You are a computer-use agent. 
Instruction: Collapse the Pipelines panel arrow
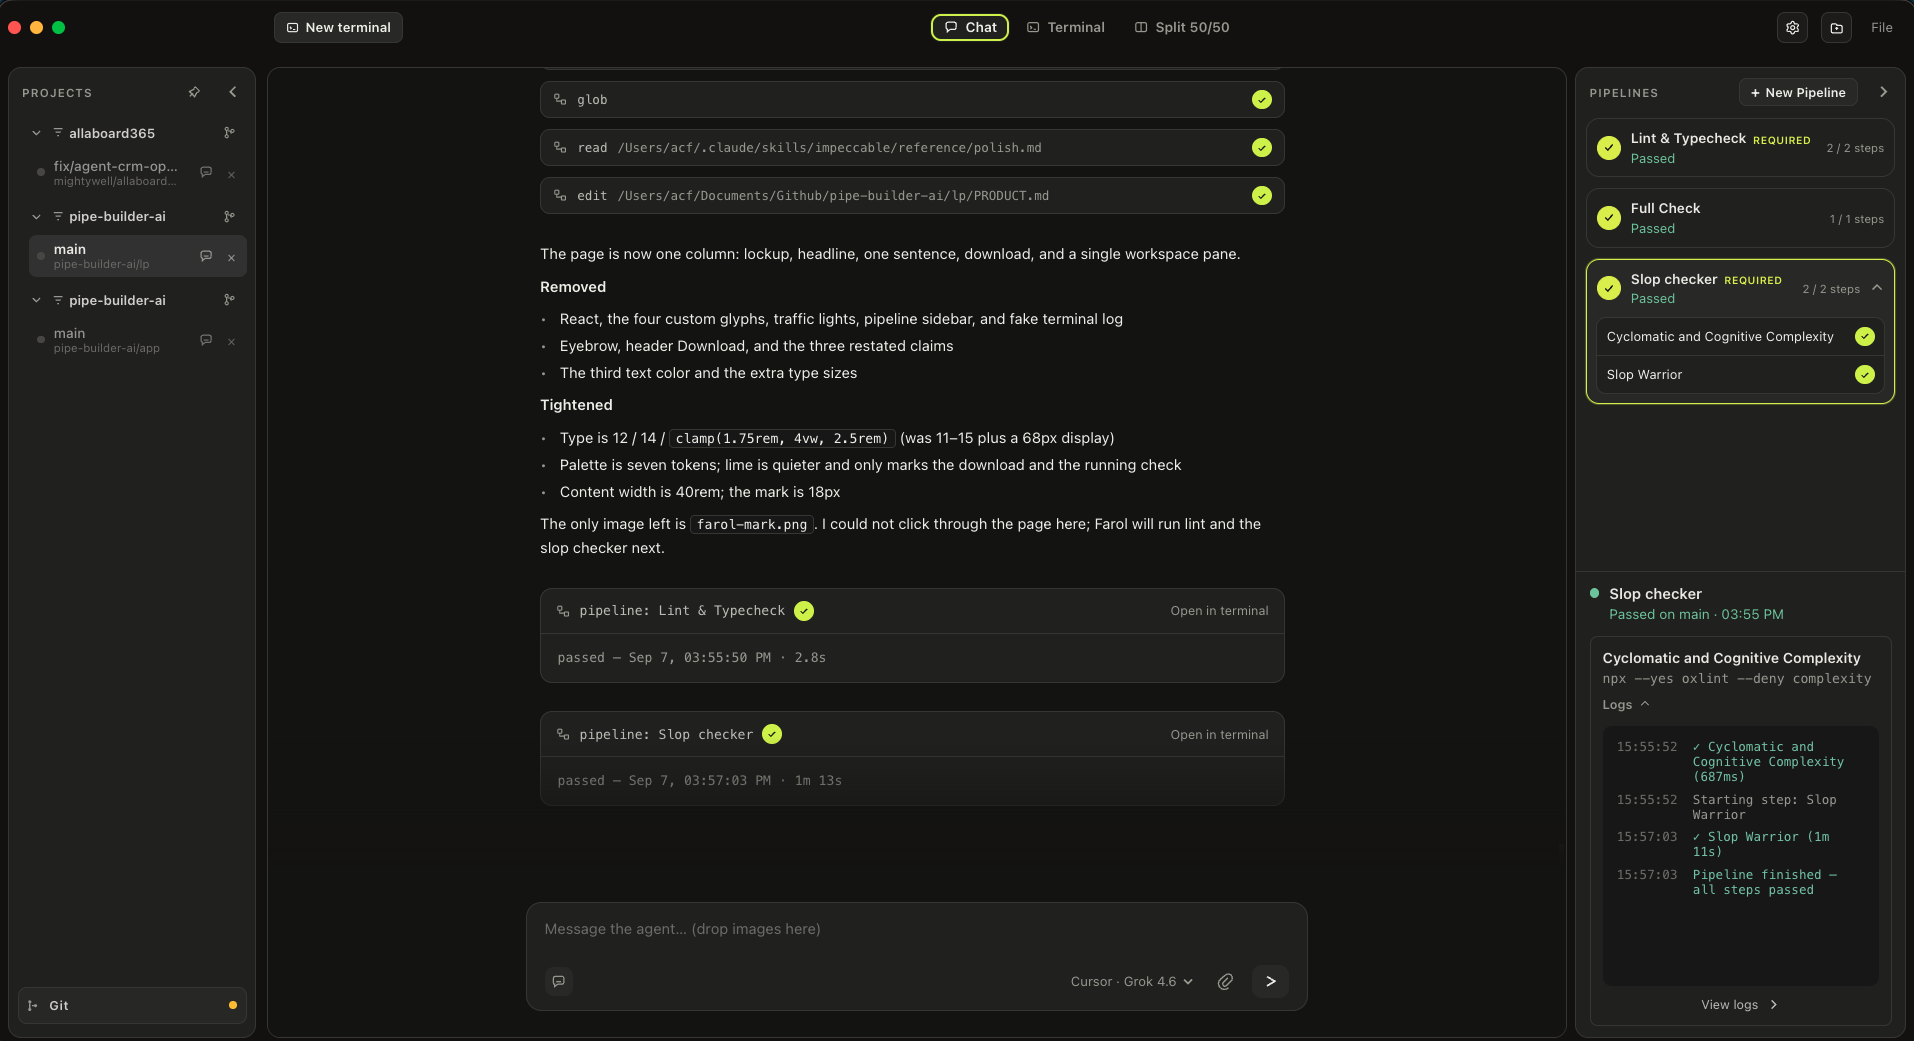tap(1883, 92)
